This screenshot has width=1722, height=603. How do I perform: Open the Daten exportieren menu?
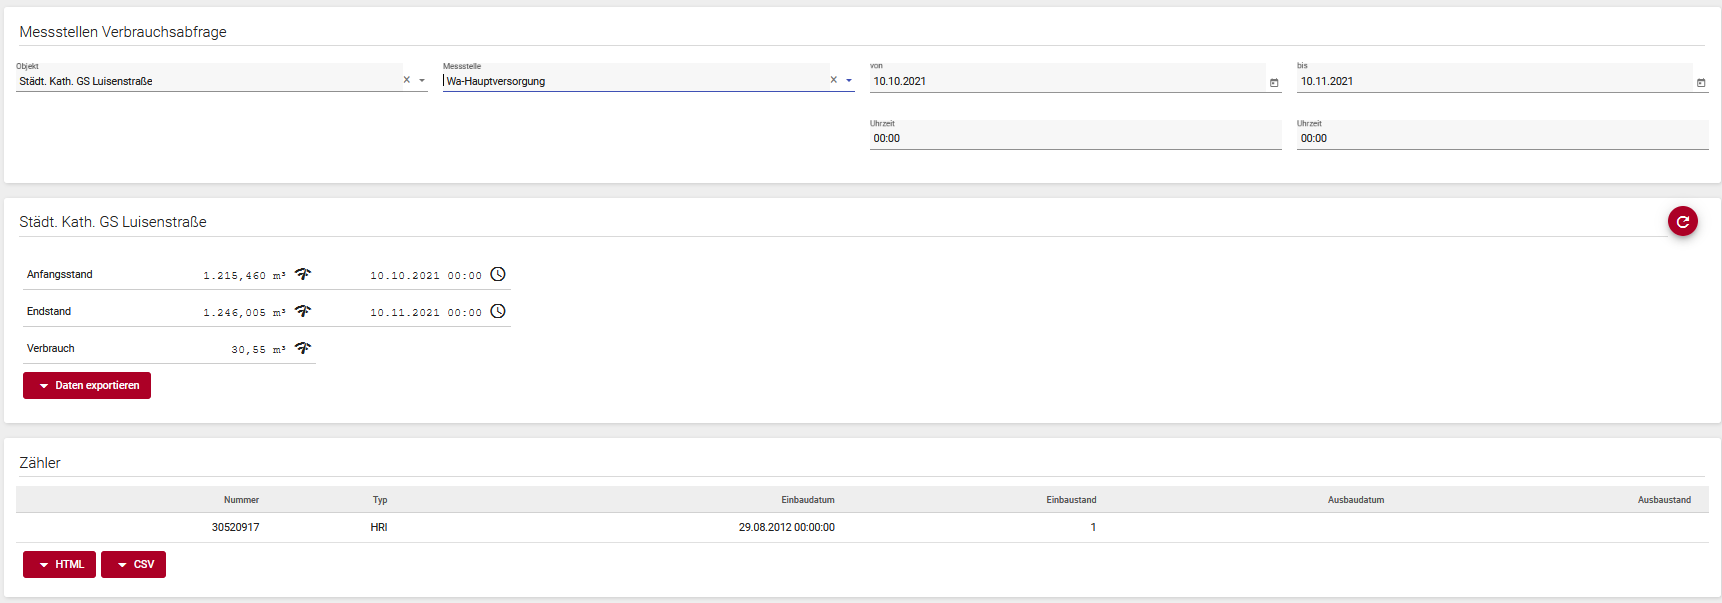pos(87,385)
